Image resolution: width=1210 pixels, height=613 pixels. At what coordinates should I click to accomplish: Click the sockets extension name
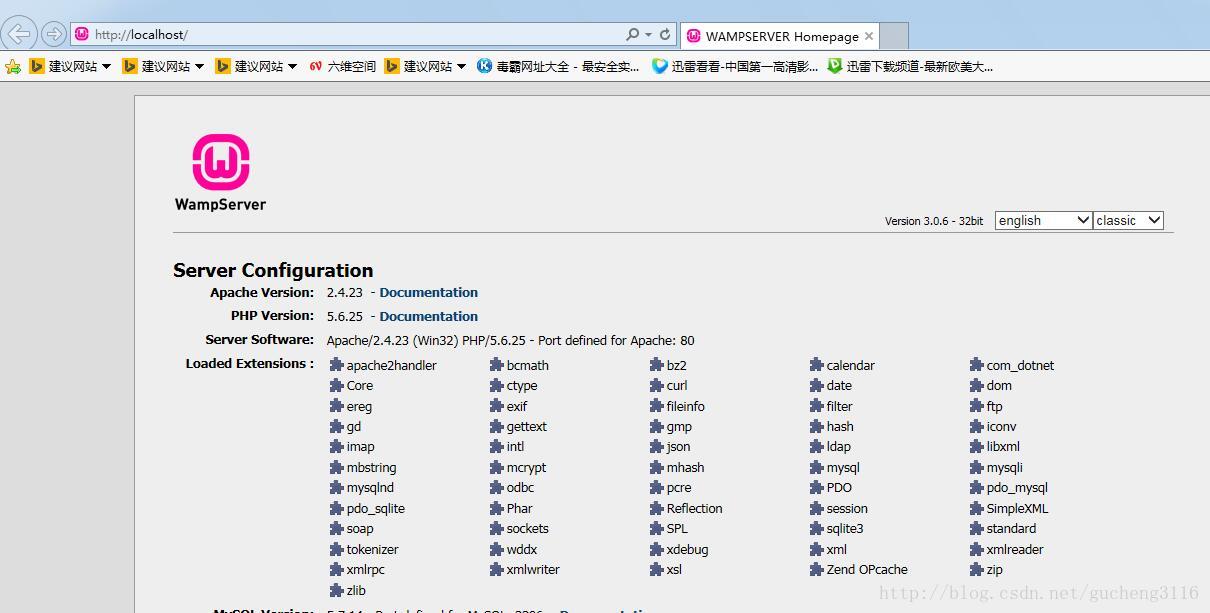528,528
